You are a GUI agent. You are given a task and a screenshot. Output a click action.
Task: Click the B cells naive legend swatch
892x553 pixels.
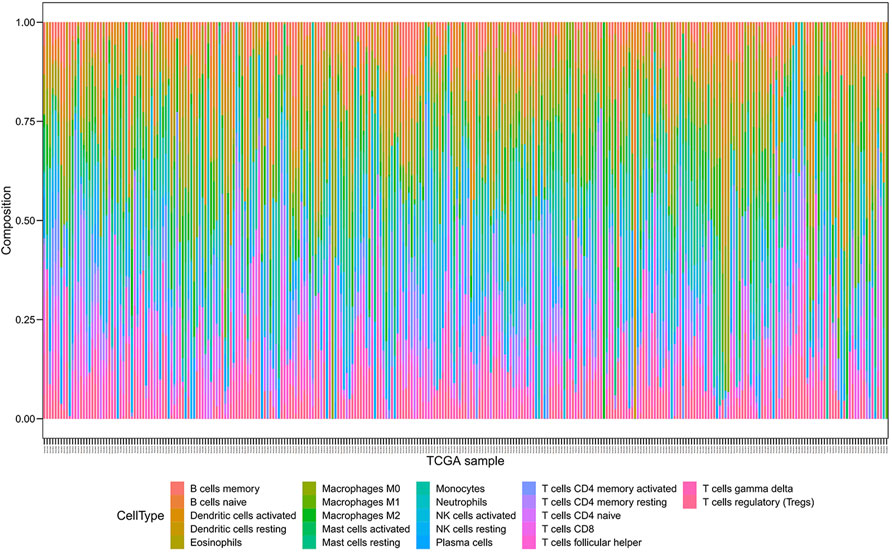click(x=177, y=502)
